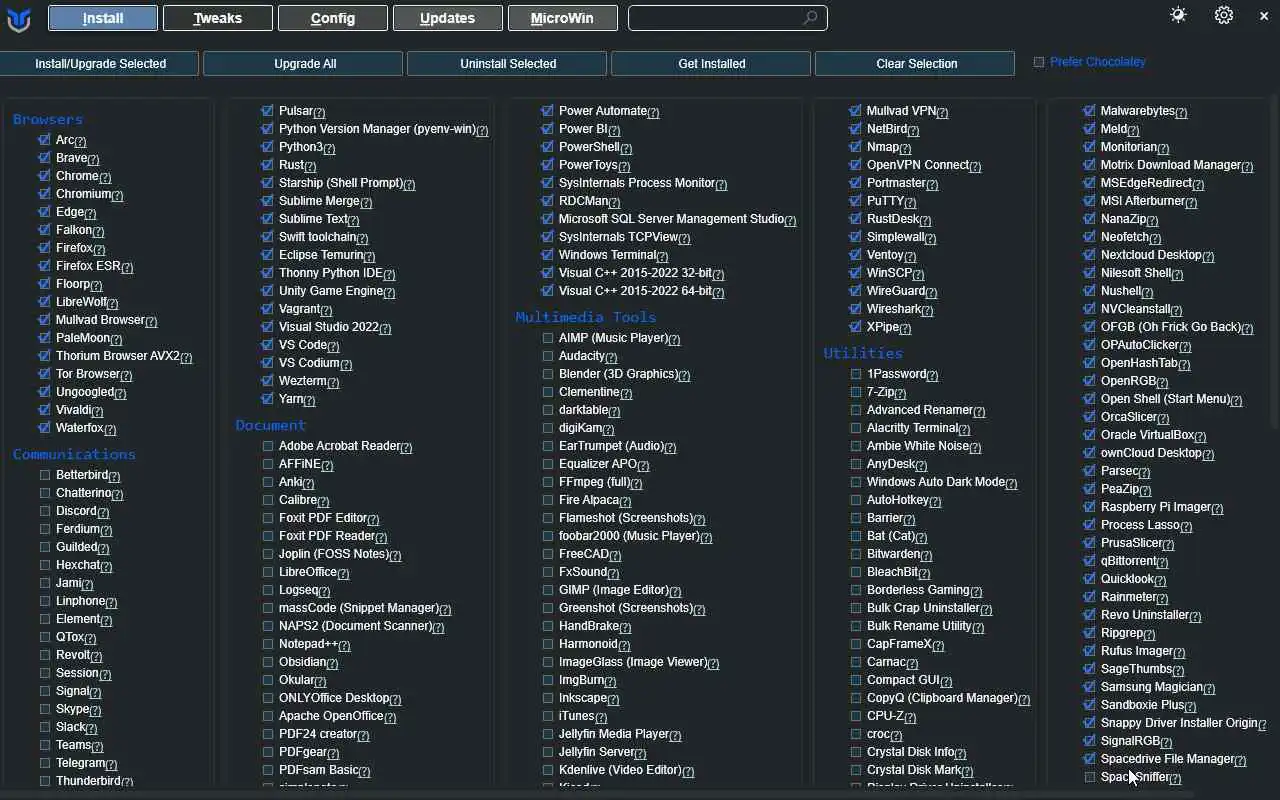Check the Telegram checkbox

pos(45,763)
